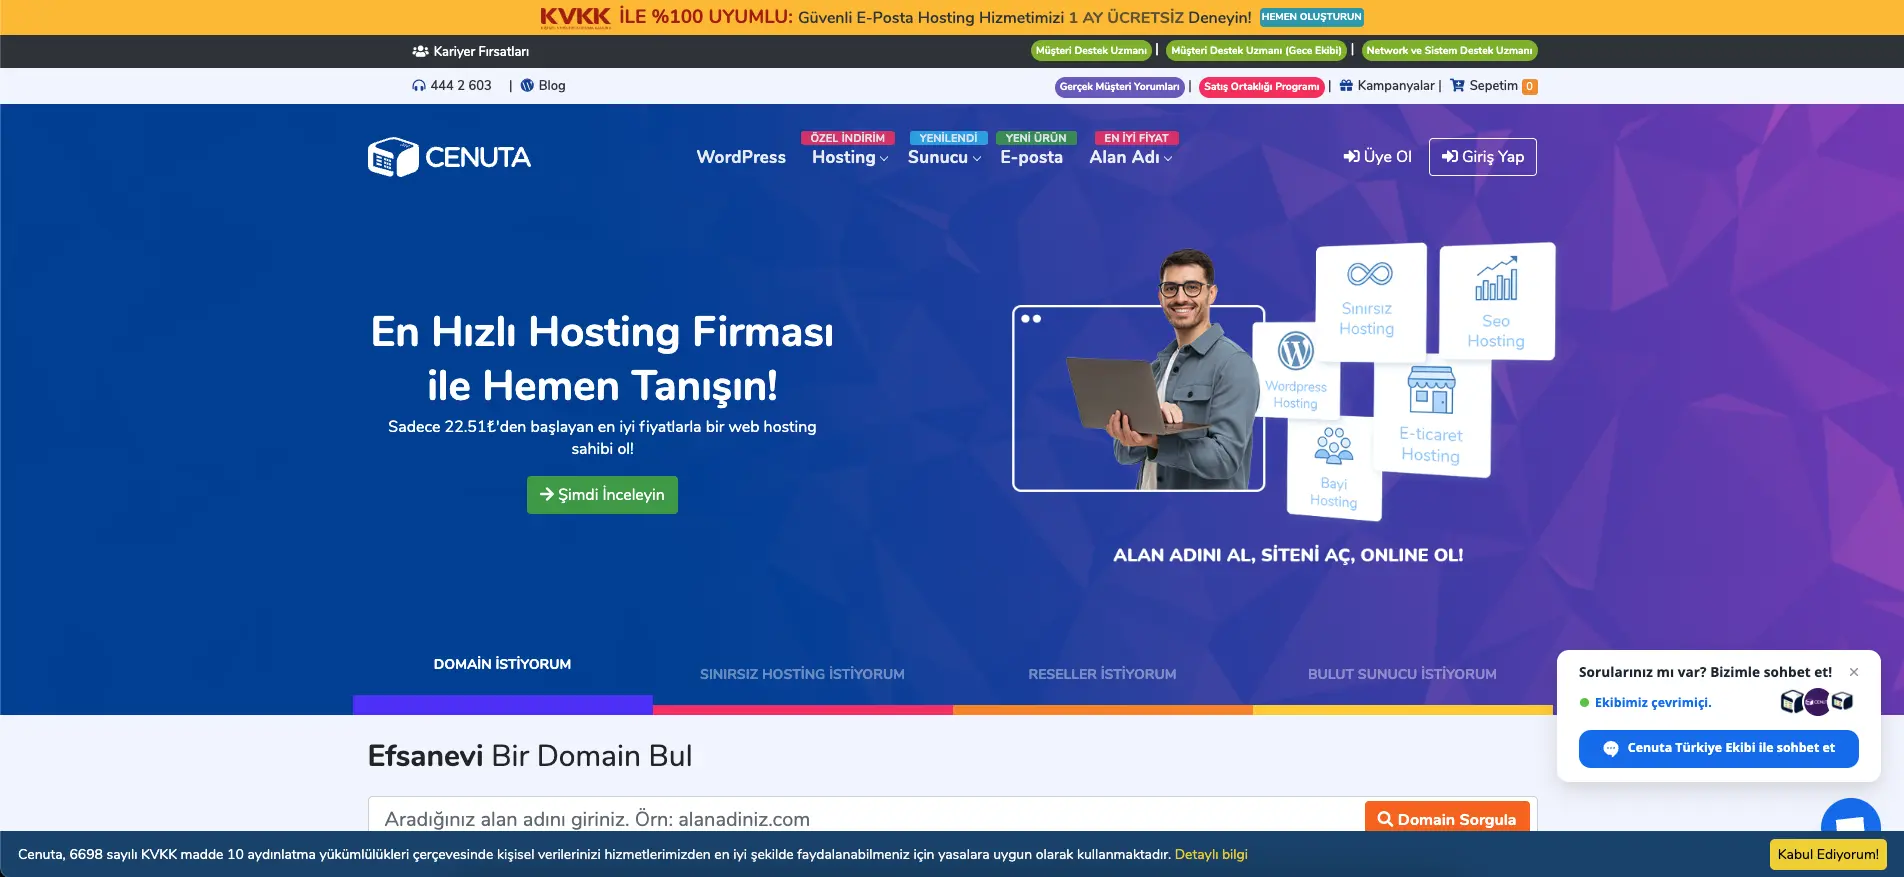The height and width of the screenshot is (877, 1904).
Task: Choose the Bayi Hosting people card
Action: pyautogui.click(x=1333, y=467)
